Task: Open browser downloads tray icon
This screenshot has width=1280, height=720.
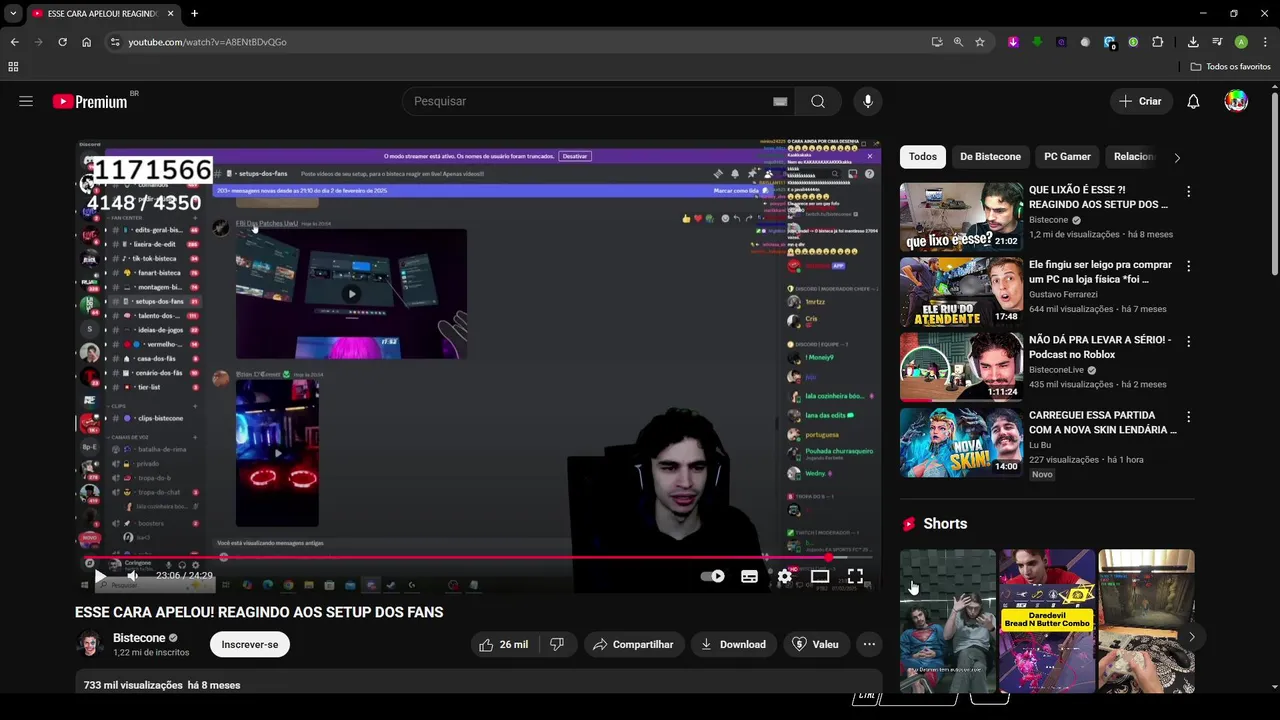Action: coord(1193,42)
